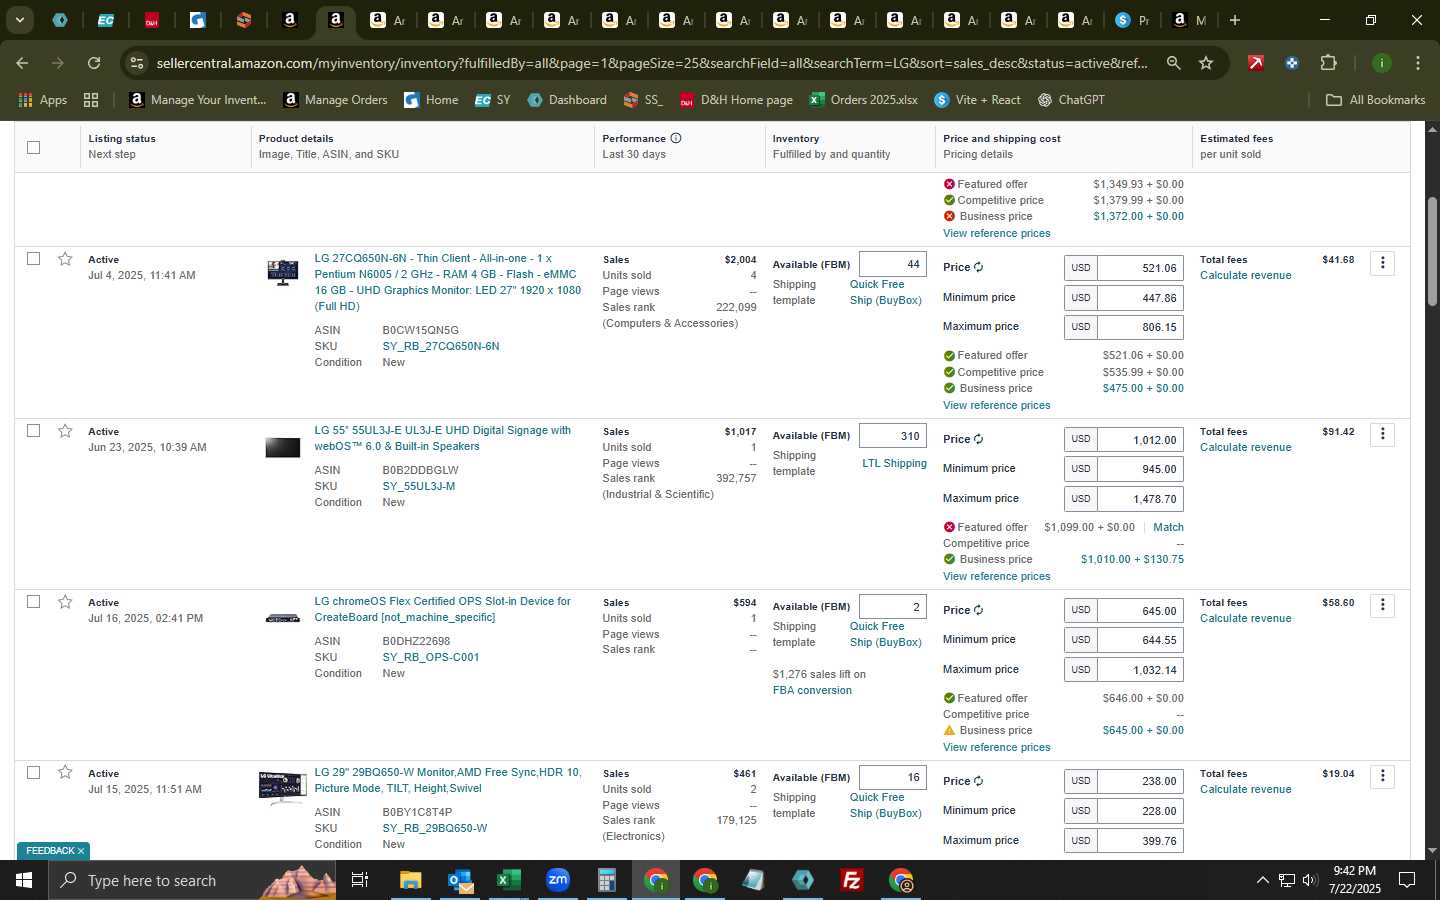Tick the checkbox for LG 27CQ650N-6N listing
The image size is (1440, 900).
[34, 259]
